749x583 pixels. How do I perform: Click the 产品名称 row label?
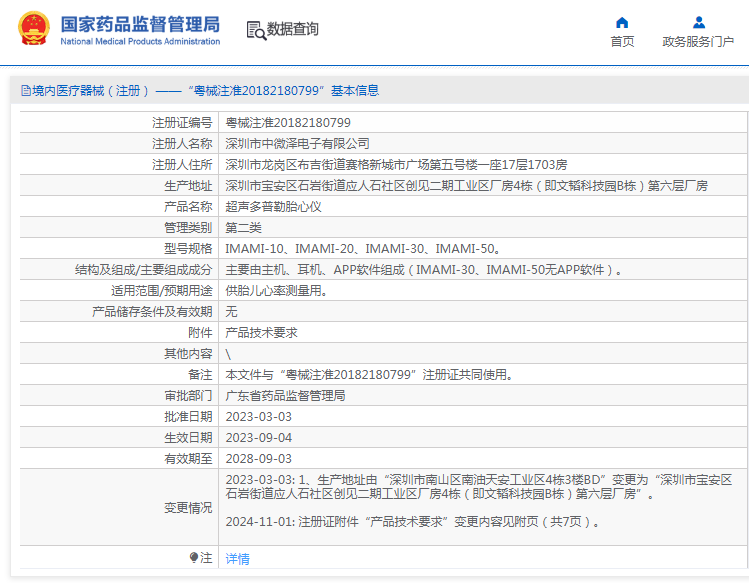188,207
